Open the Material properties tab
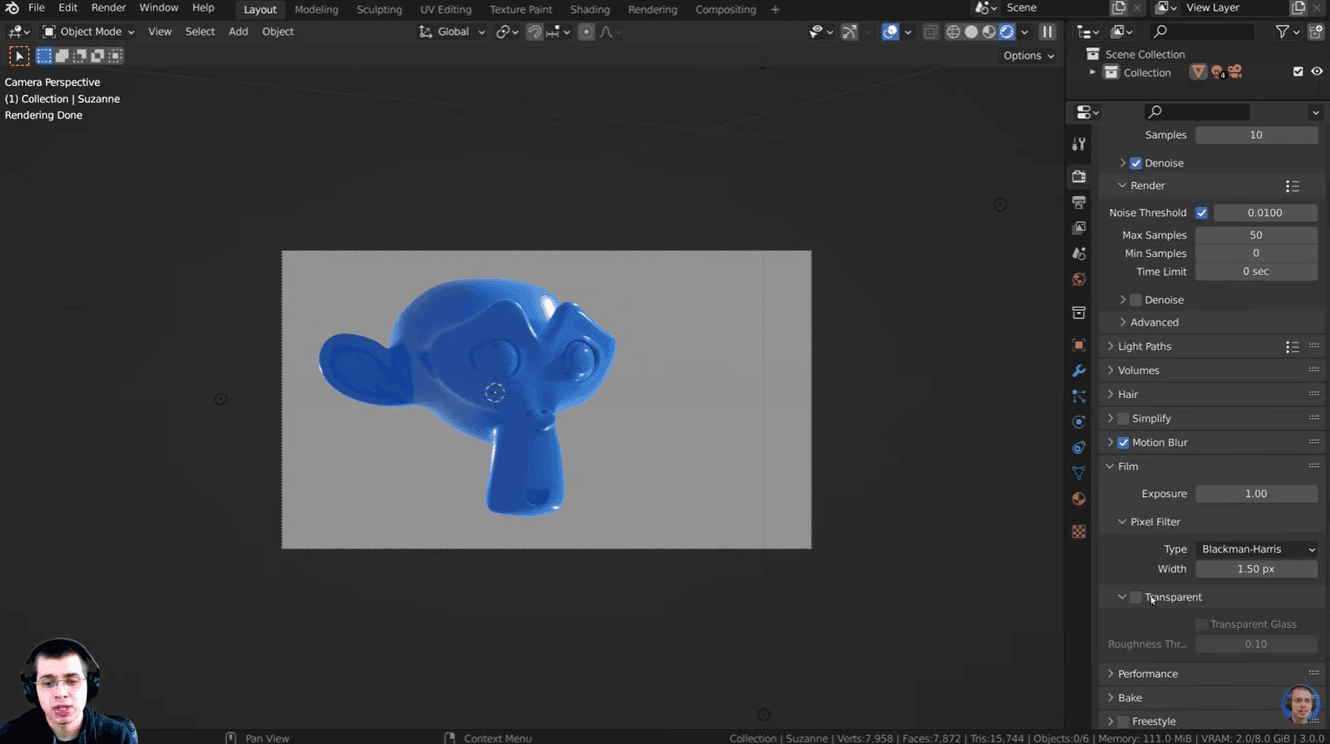1330x744 pixels. tap(1078, 499)
